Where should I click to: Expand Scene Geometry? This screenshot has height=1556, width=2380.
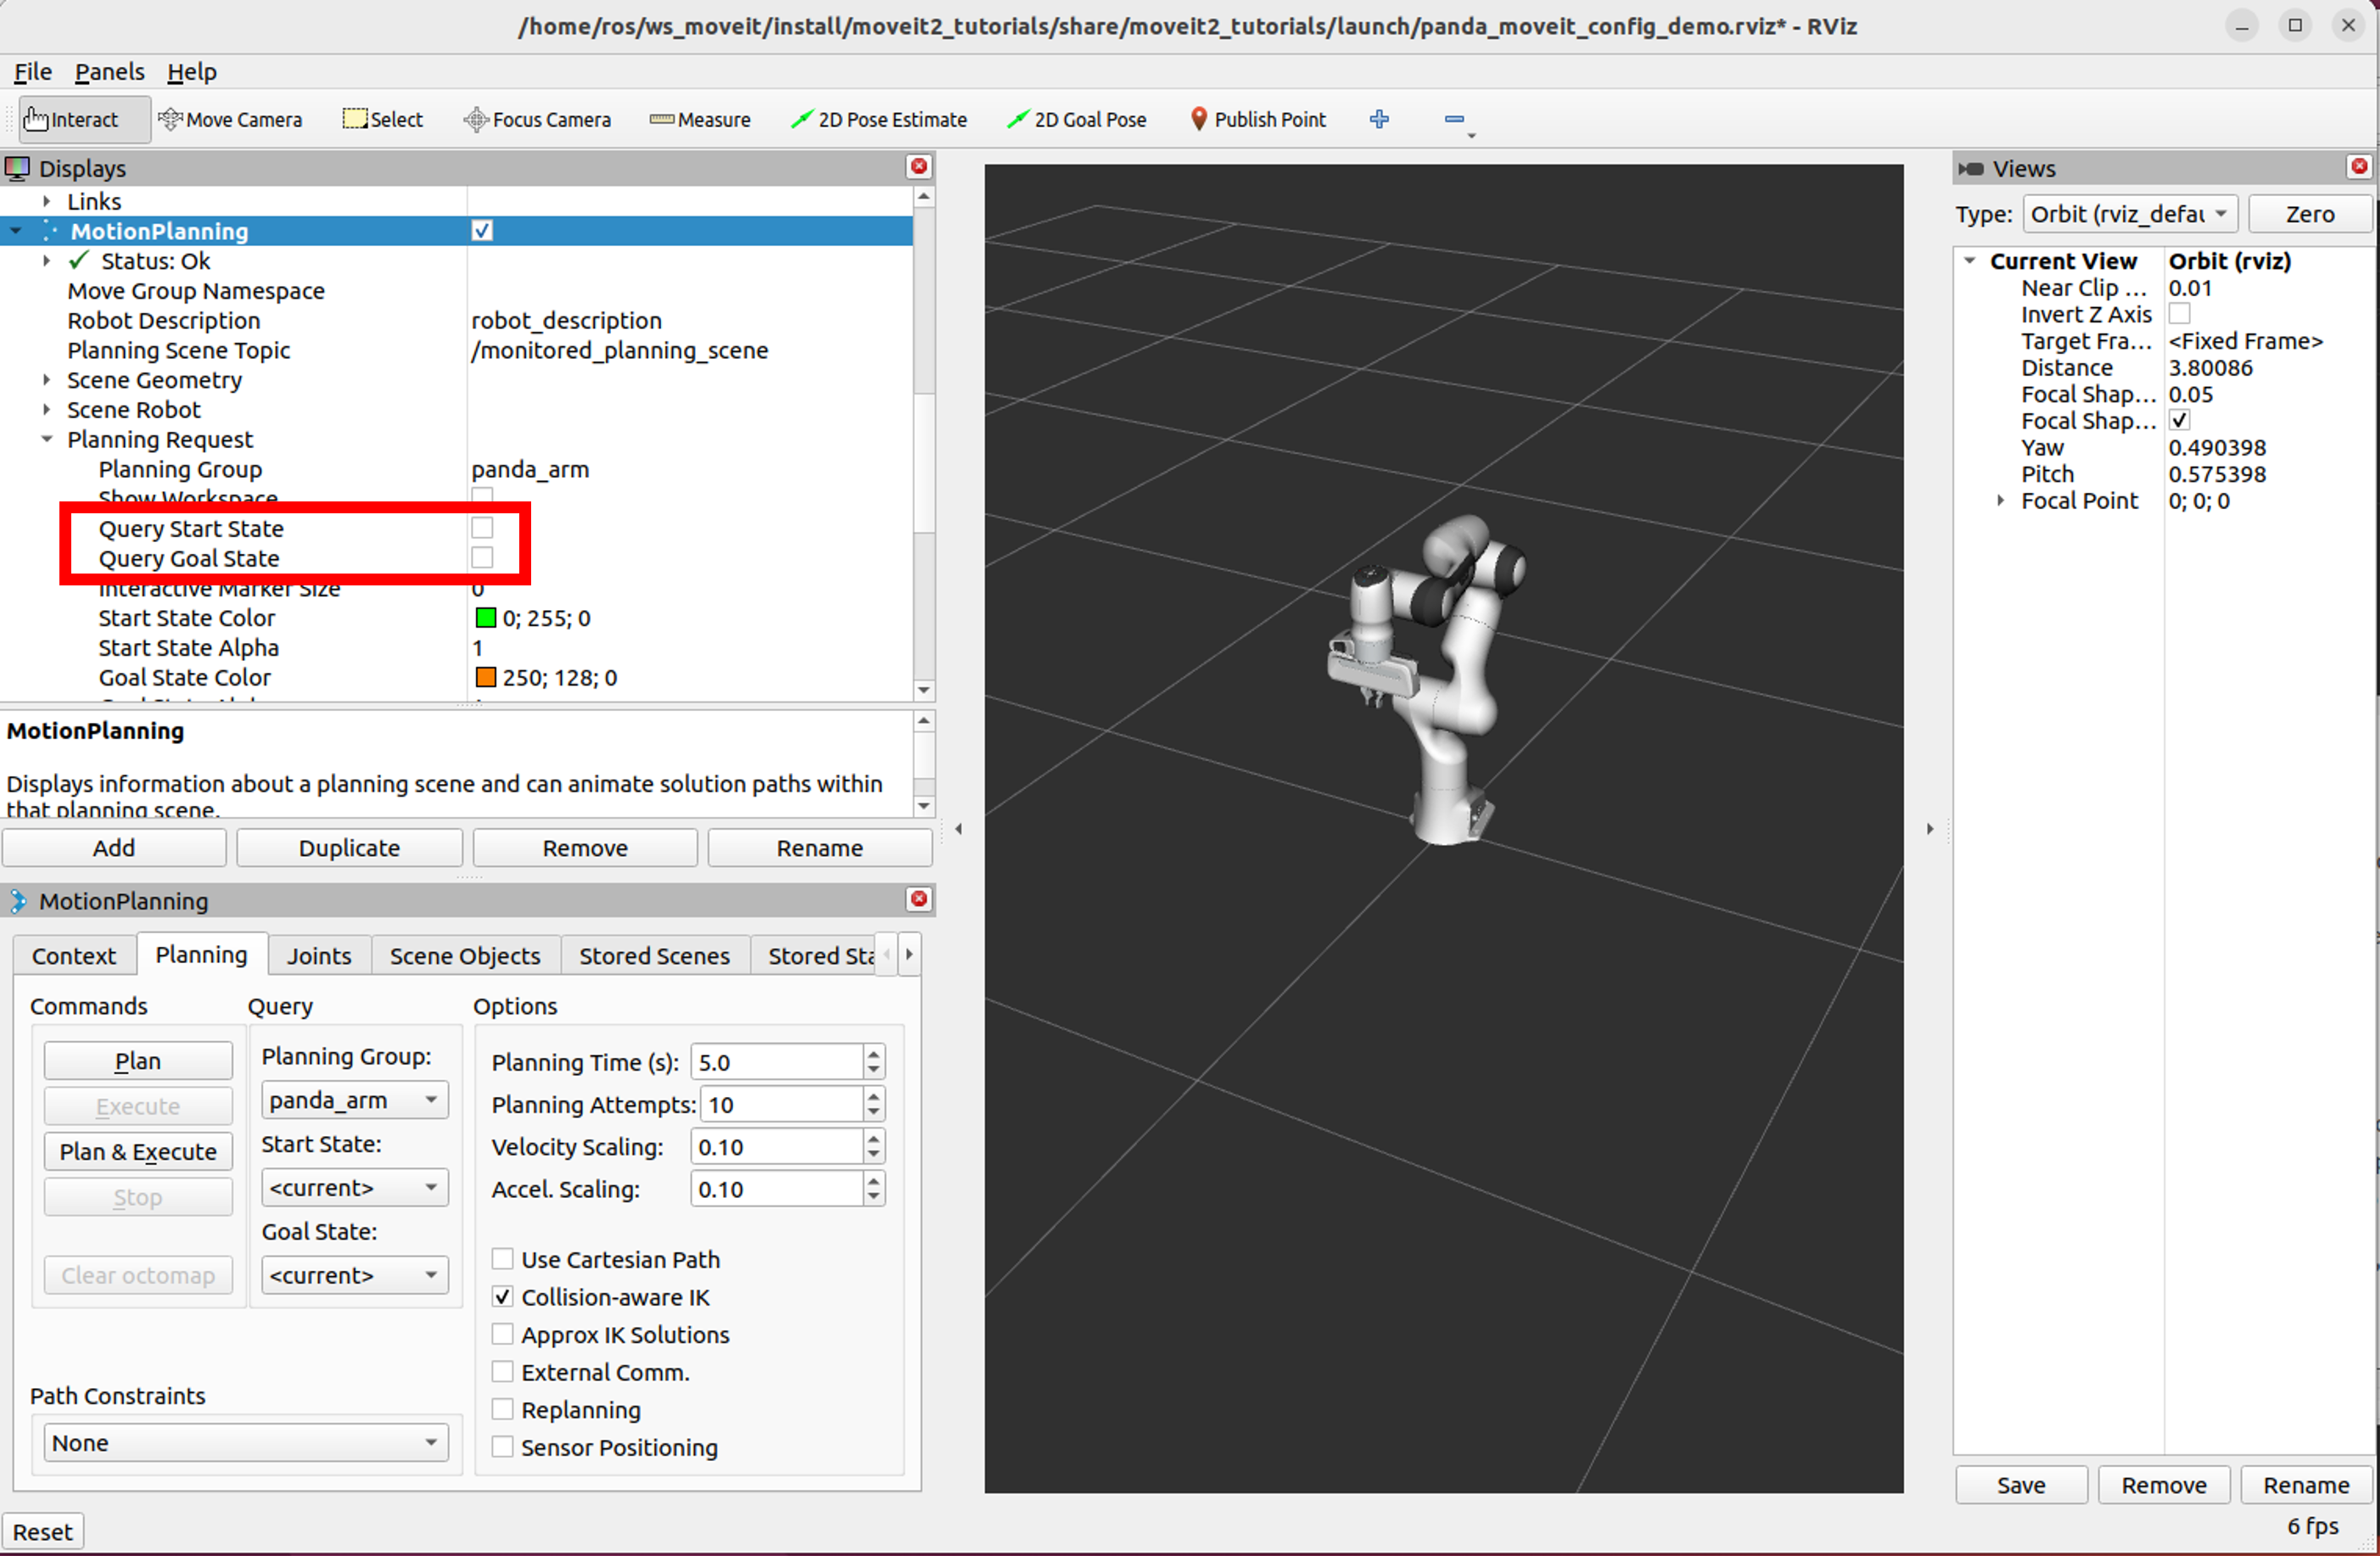click(x=46, y=380)
